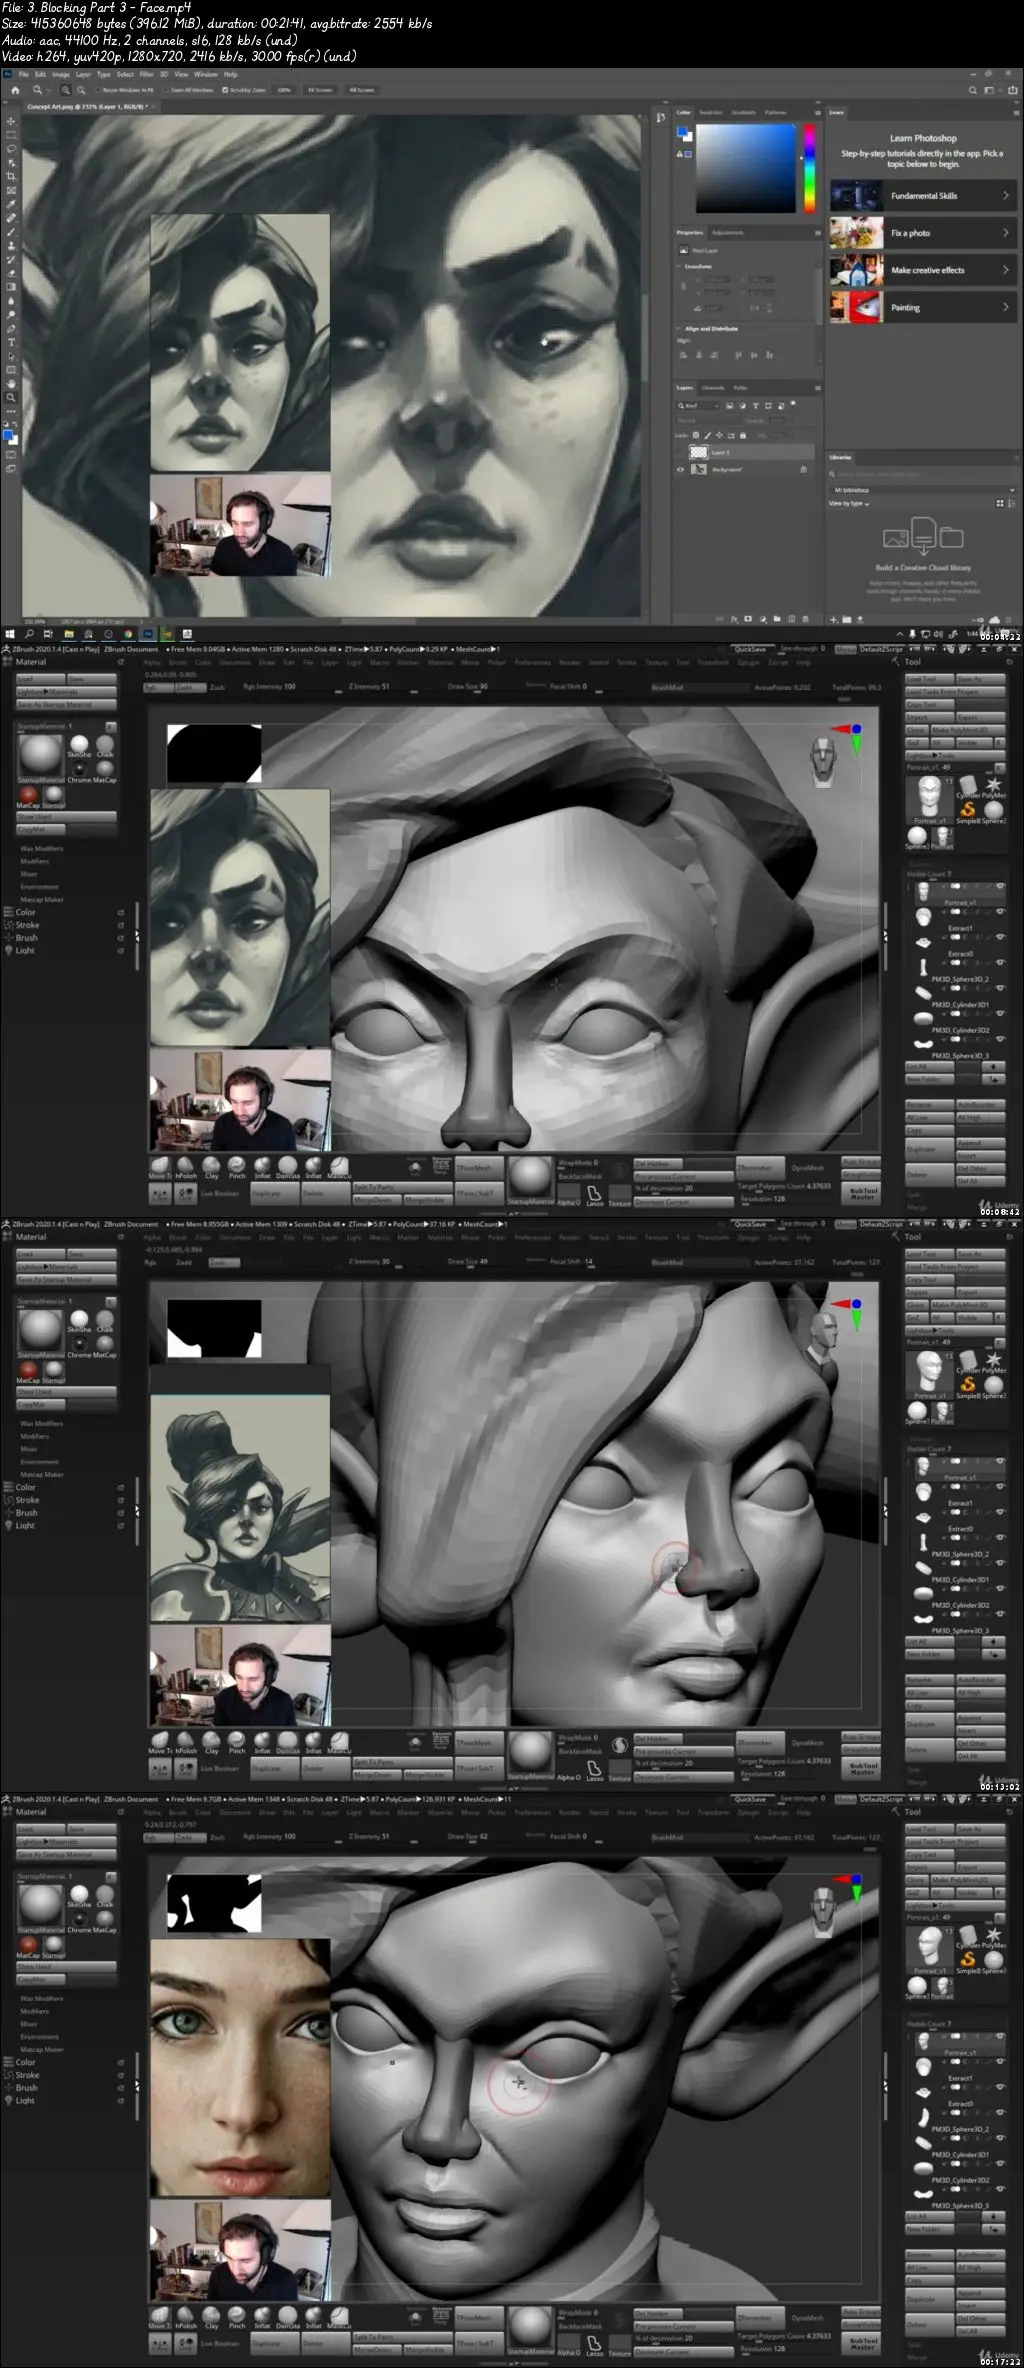Click the Windows Start button on the taskbar

pyautogui.click(x=10, y=634)
